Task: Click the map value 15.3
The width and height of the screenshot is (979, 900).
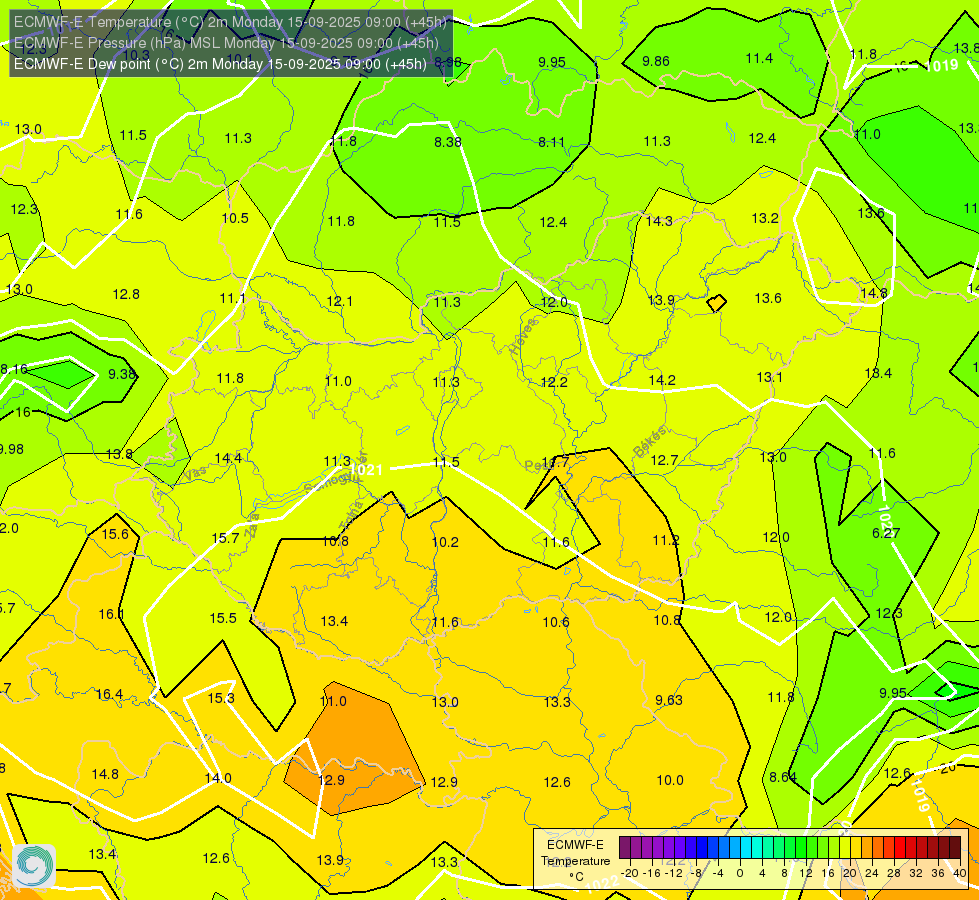Action: tap(221, 698)
